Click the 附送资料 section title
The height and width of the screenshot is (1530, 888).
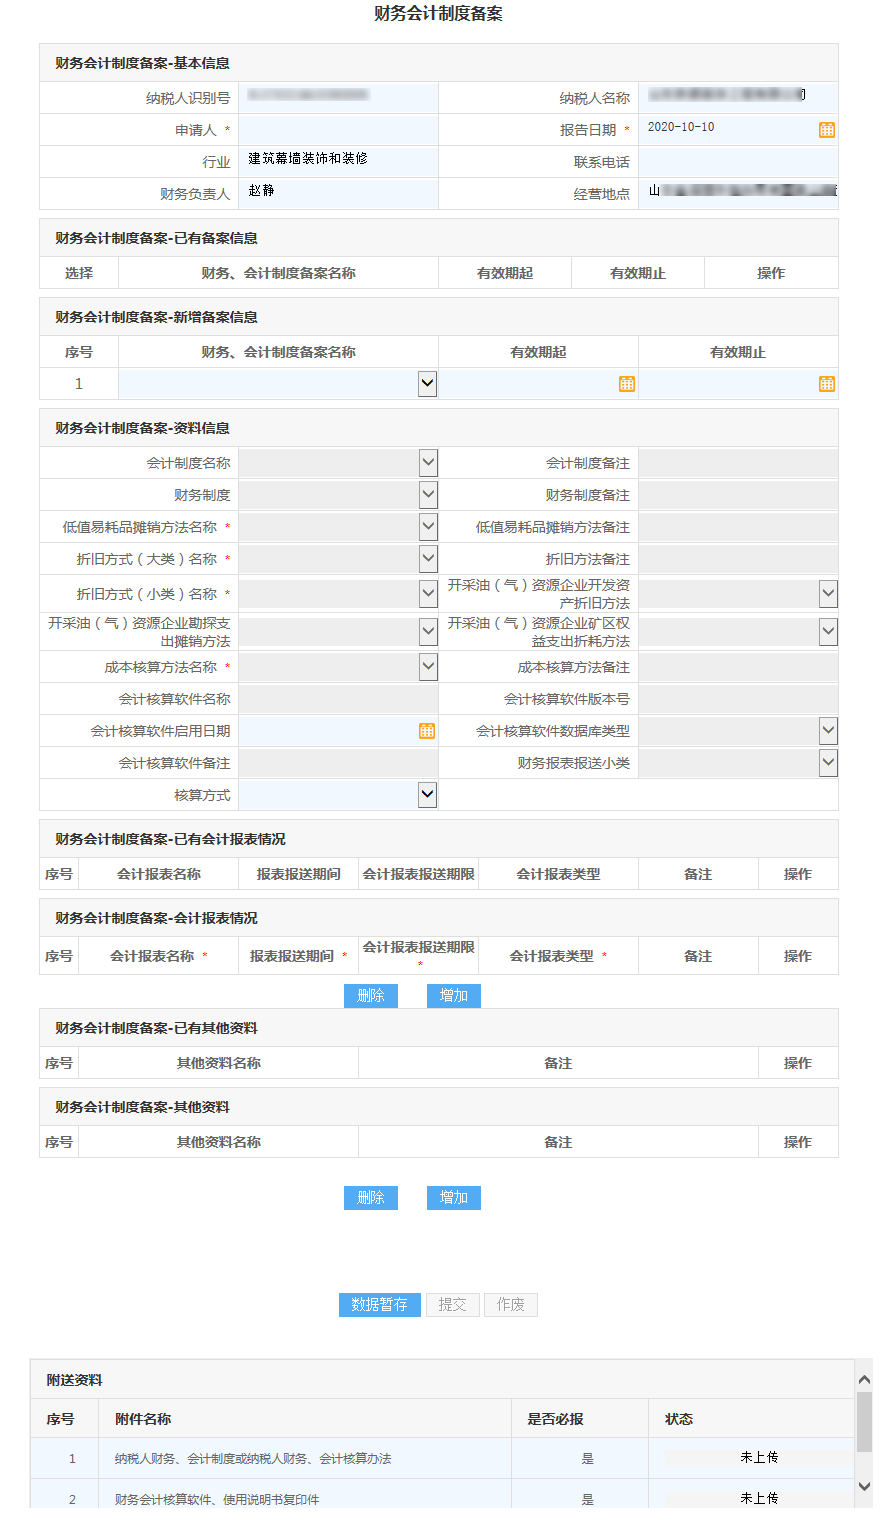(74, 1380)
